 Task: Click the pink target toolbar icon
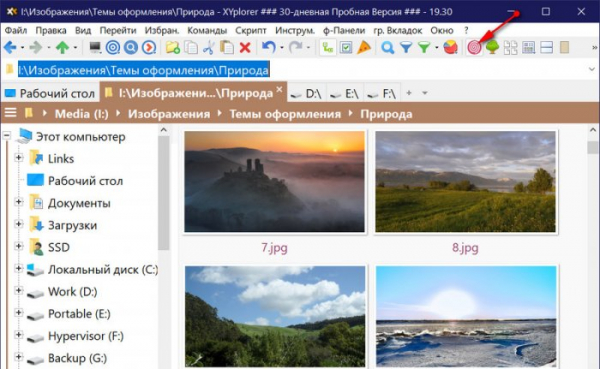click(474, 47)
